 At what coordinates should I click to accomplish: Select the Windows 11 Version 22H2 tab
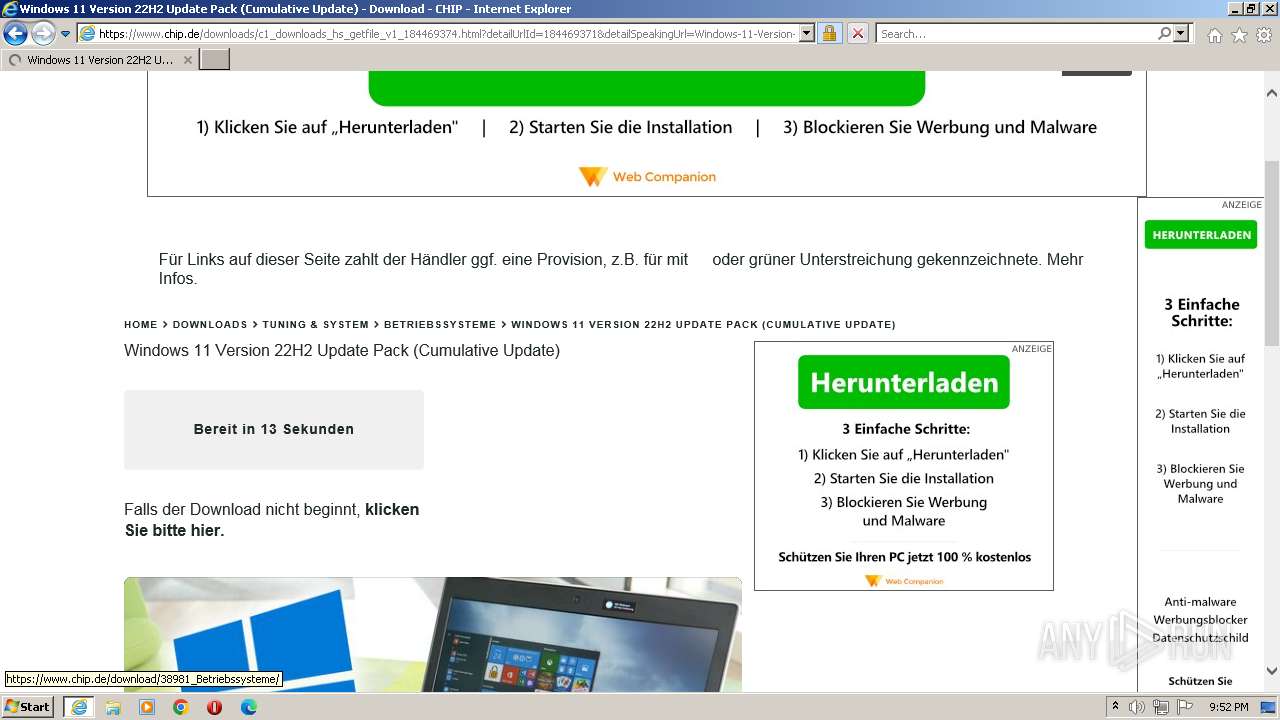(99, 60)
